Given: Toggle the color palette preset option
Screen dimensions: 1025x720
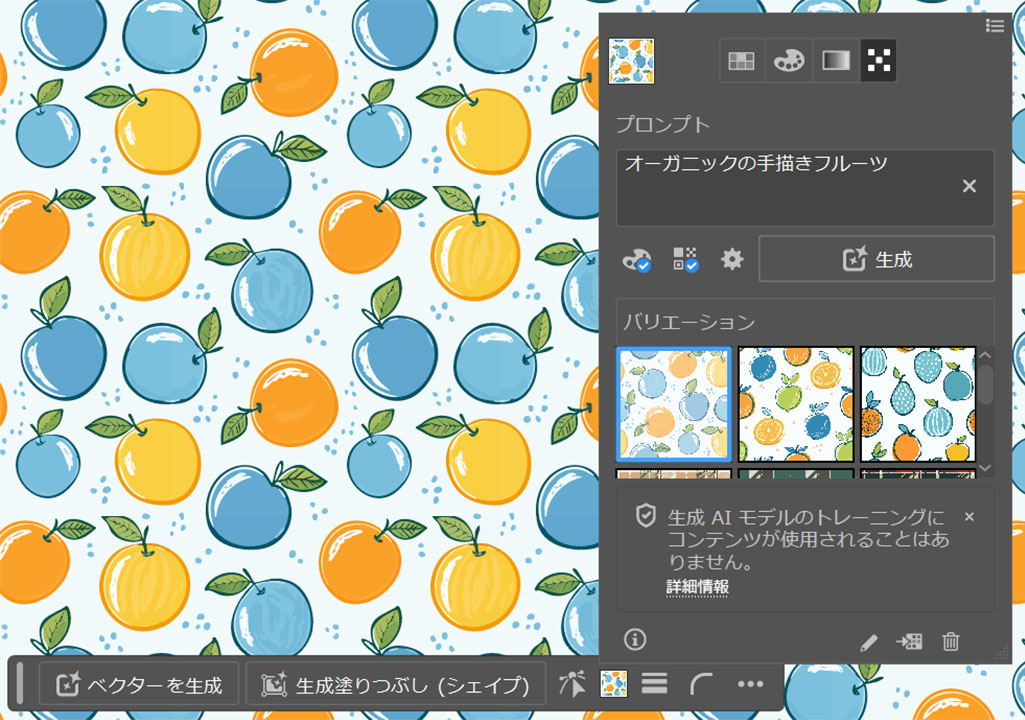Looking at the screenshot, I should (x=636, y=260).
